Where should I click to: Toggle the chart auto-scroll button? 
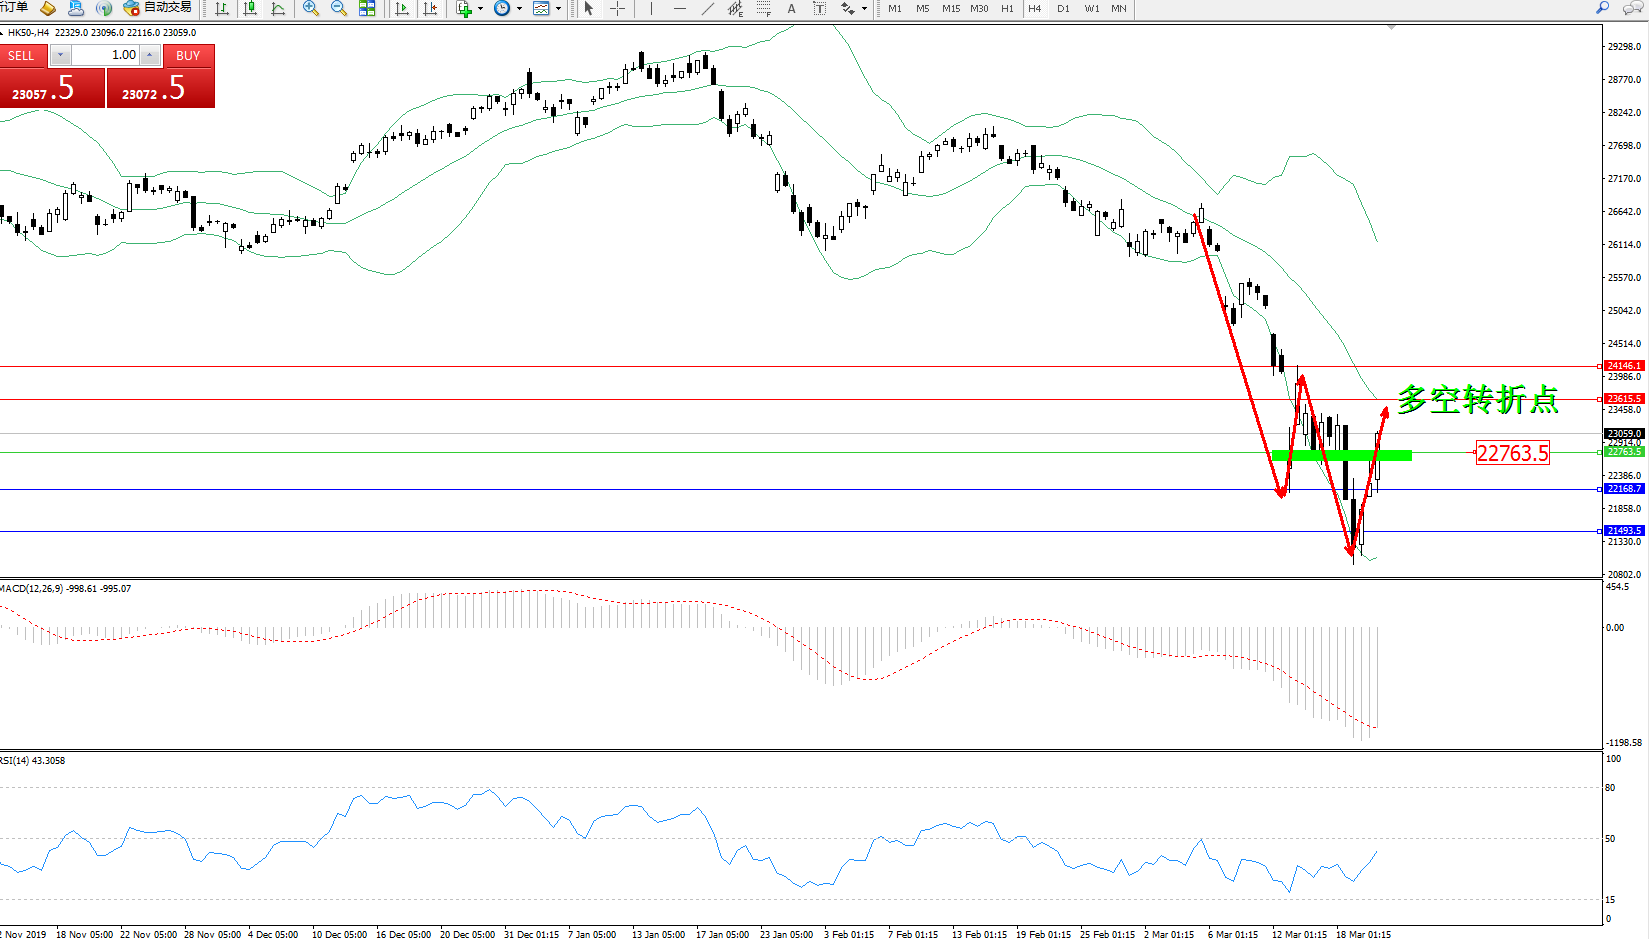[402, 8]
